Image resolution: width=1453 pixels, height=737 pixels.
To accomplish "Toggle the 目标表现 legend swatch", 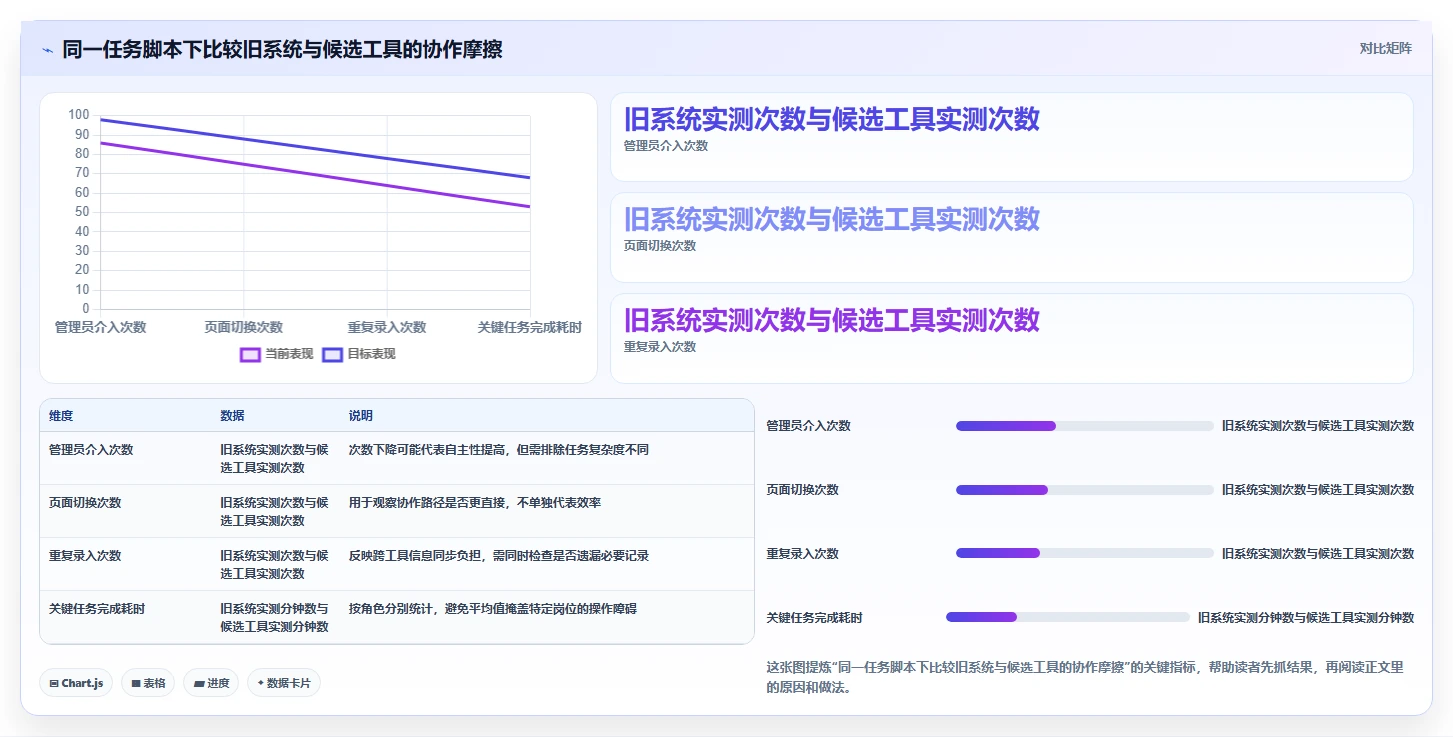I will (333, 354).
